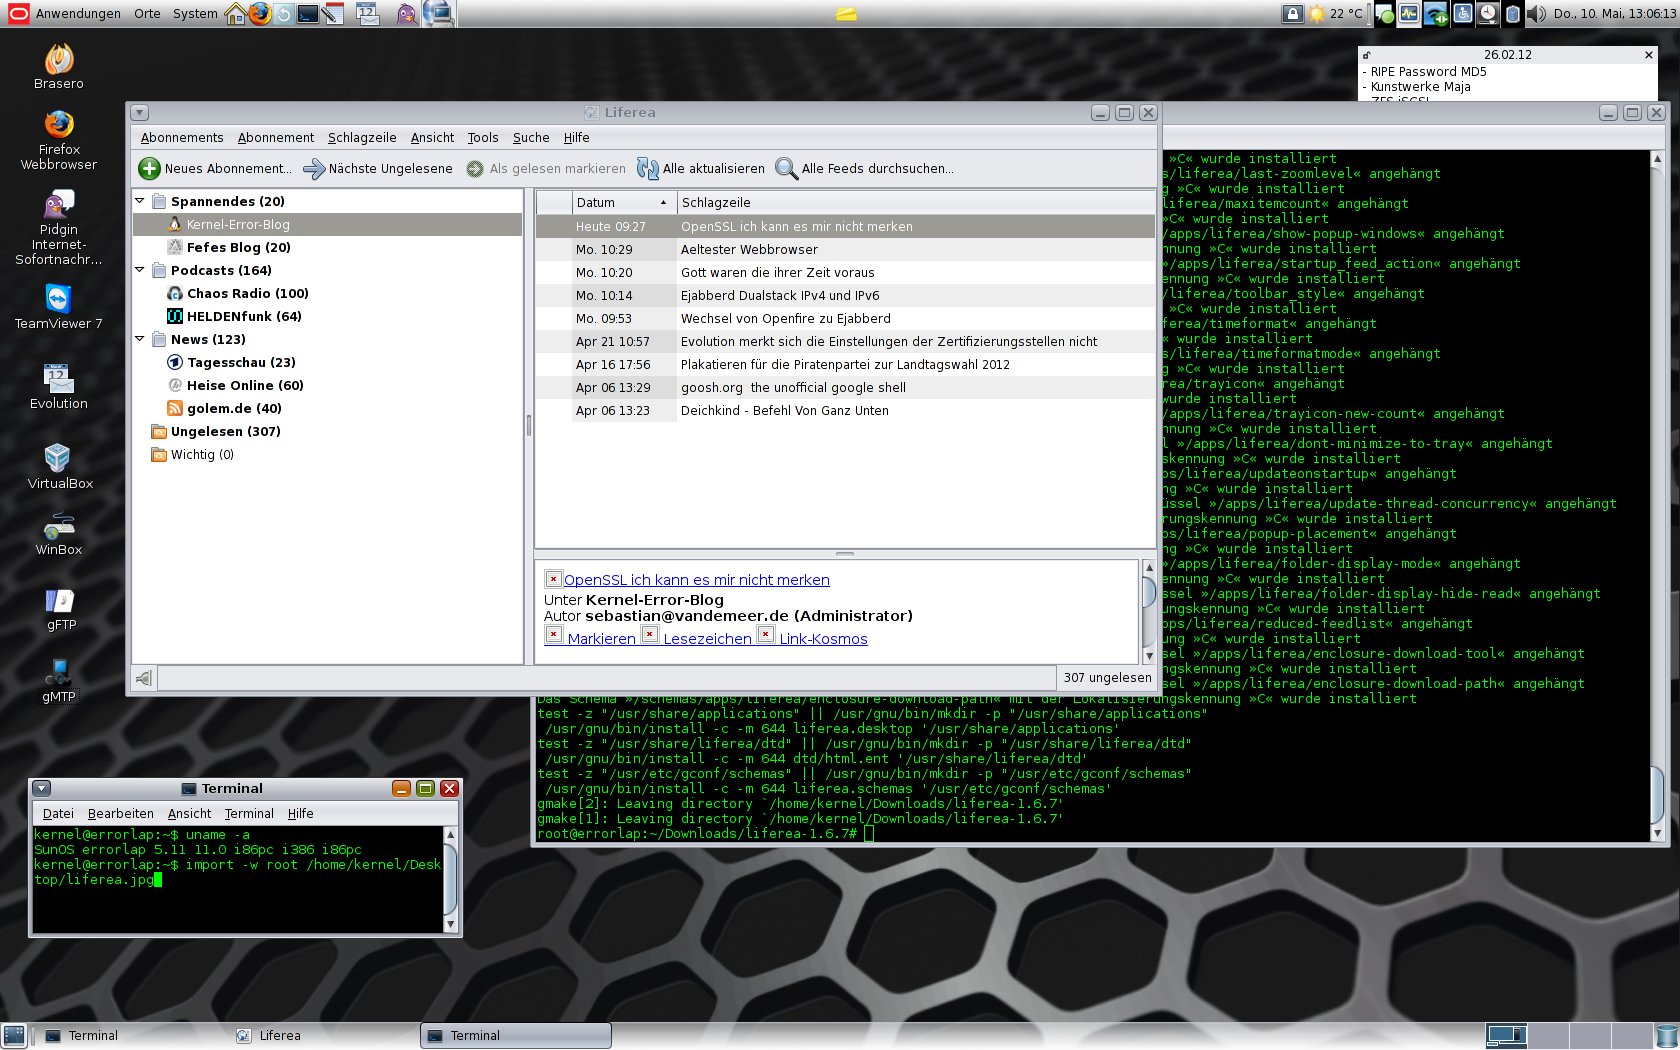
Task: Click the lock screen icon in top panel
Action: point(1293,14)
